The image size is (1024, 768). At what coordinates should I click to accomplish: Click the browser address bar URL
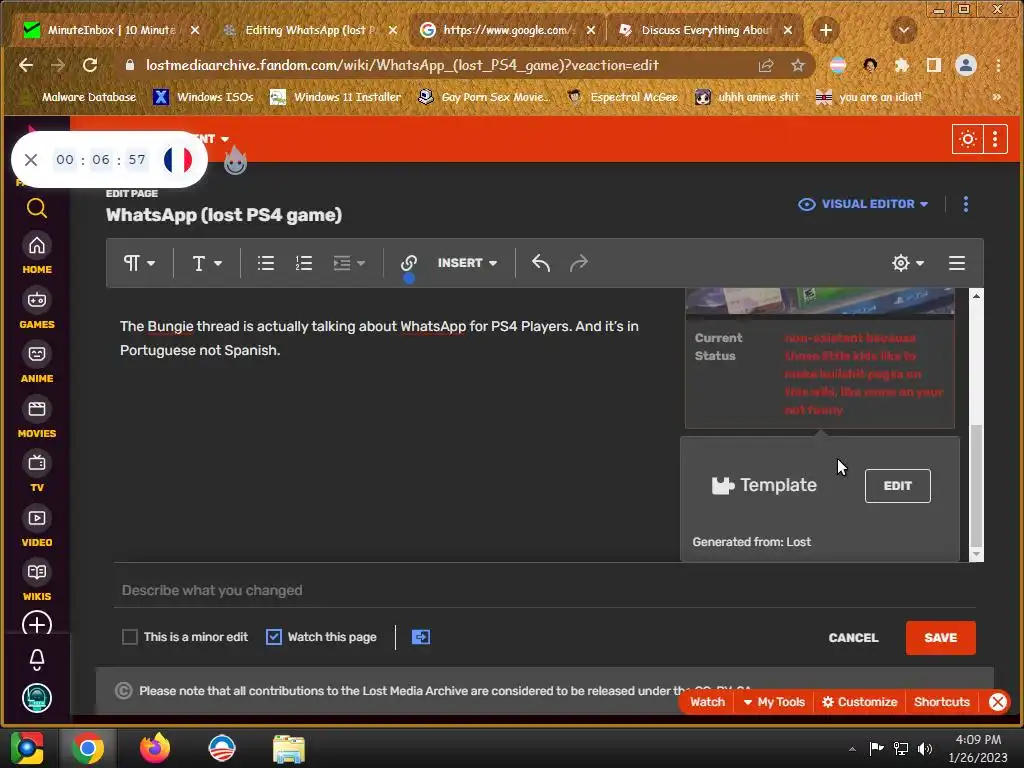[x=402, y=65]
